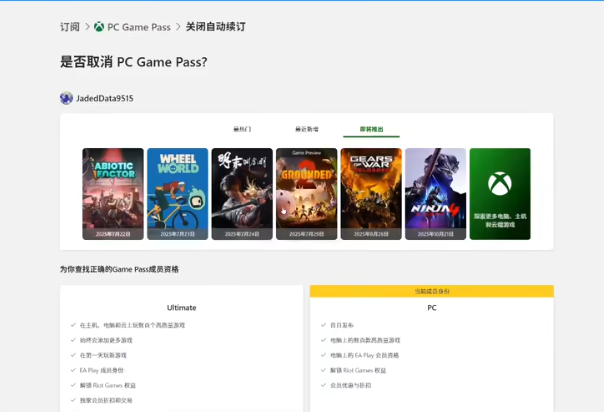Screen dimensions: 604x412
Task: Open the PC Game Pass breadcrumb link
Action: (138, 27)
